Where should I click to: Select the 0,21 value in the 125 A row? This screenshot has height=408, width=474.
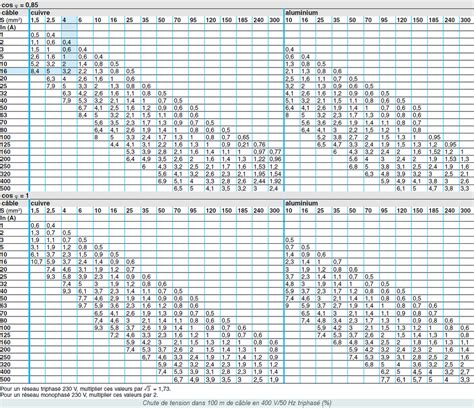pyautogui.click(x=243, y=145)
